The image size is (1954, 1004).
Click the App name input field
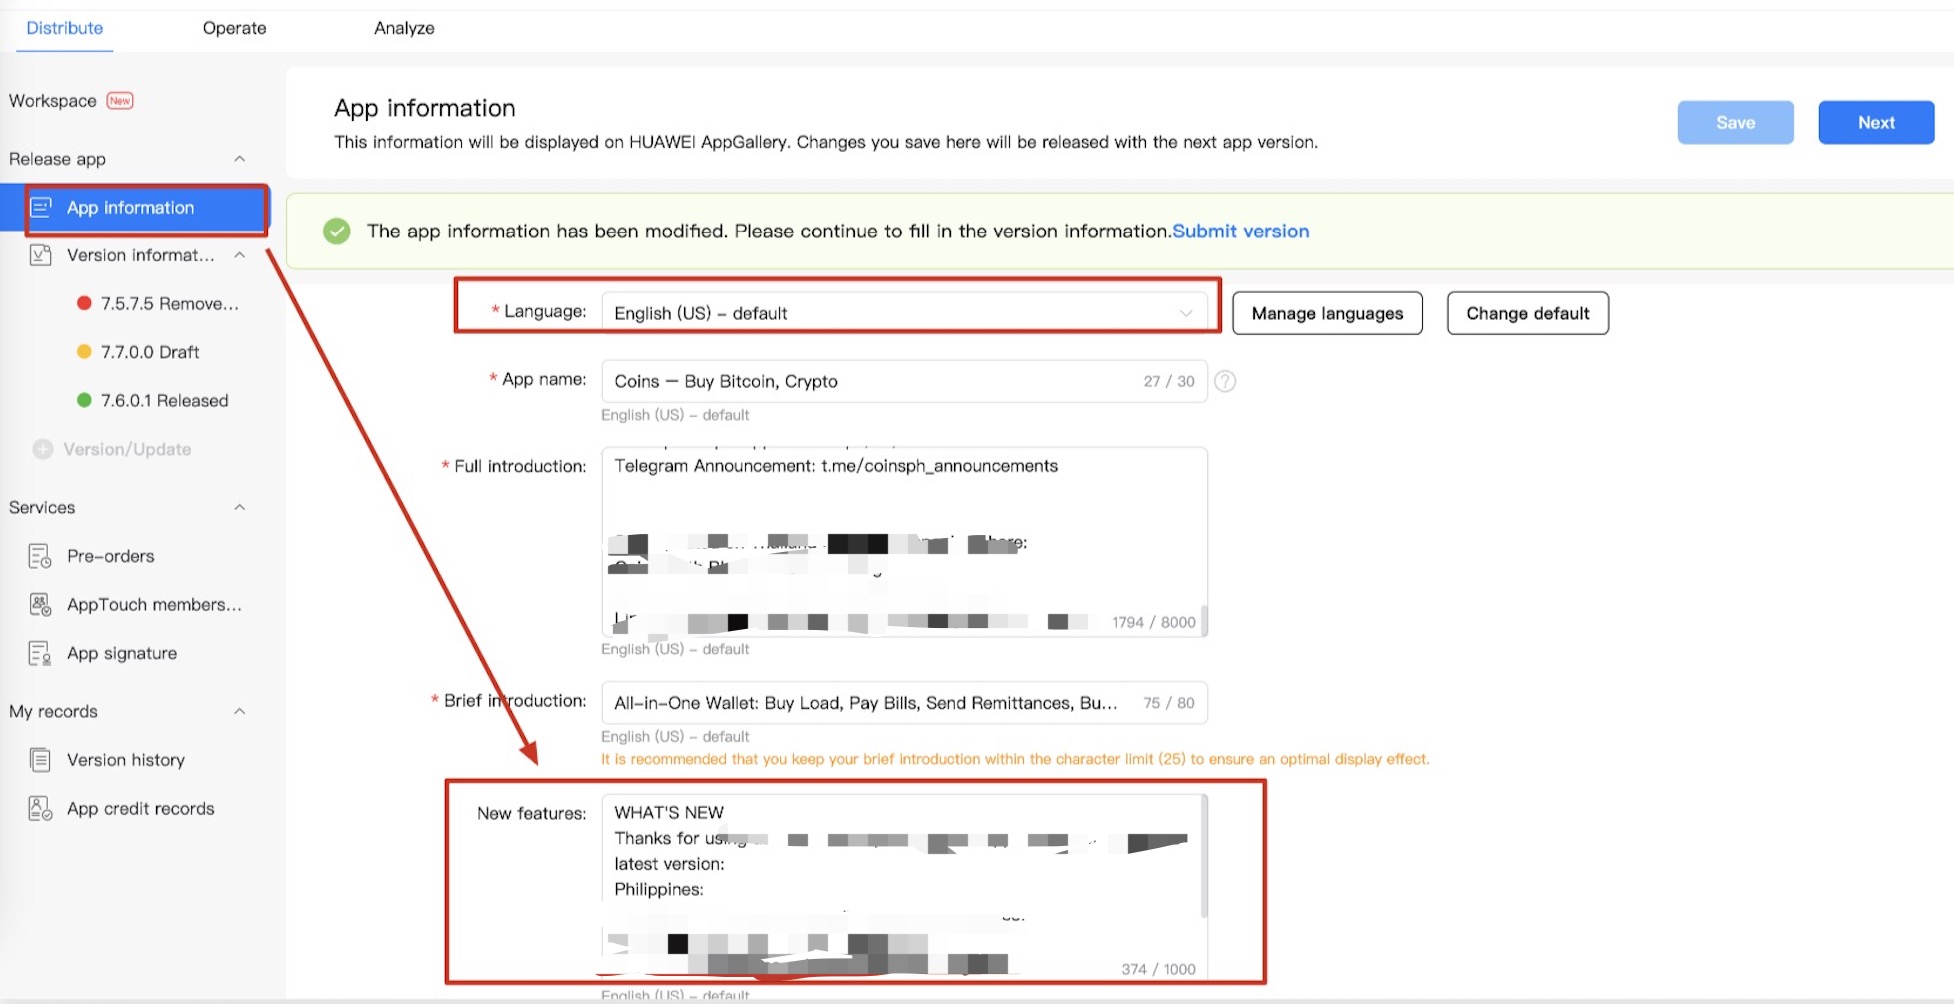click(904, 381)
